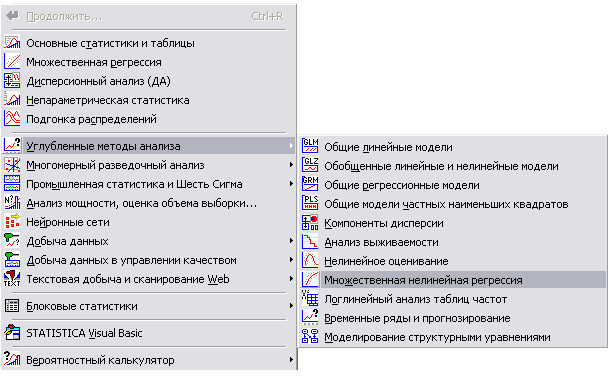Screen dimensions: 612x376
Task: Click the Многомерный разведочный анализ icon
Action: (x=12, y=165)
